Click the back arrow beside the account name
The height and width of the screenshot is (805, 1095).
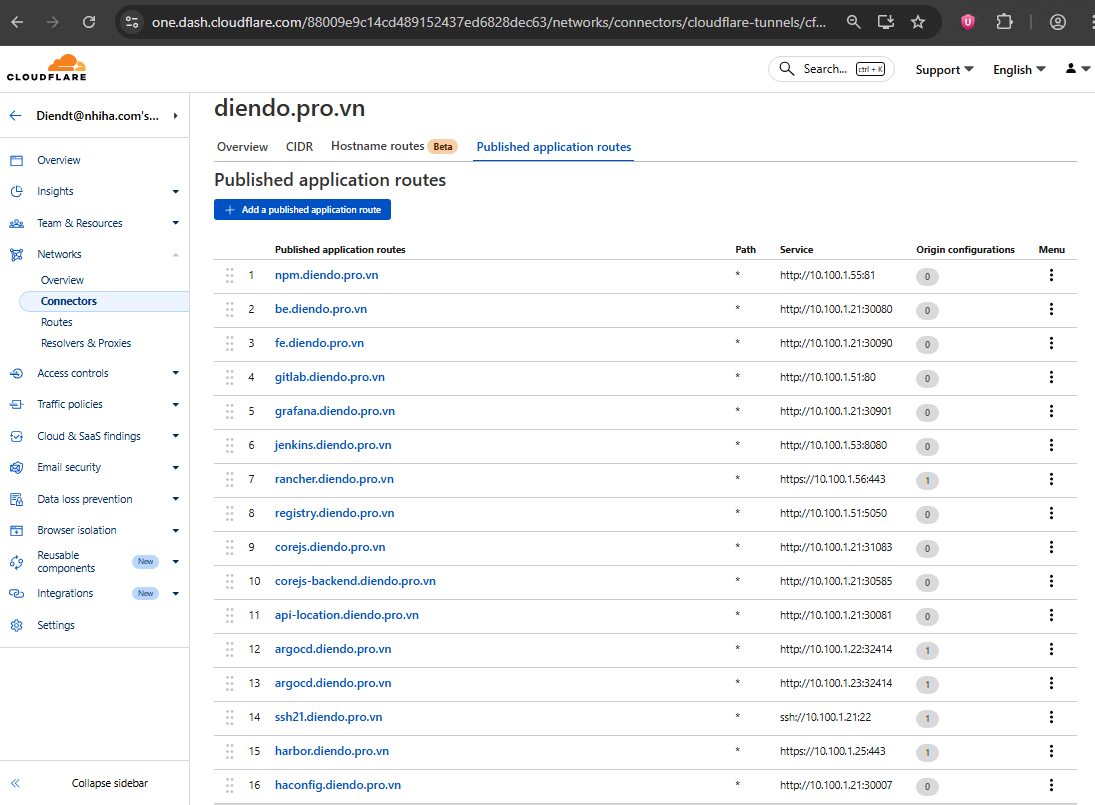coord(16,116)
